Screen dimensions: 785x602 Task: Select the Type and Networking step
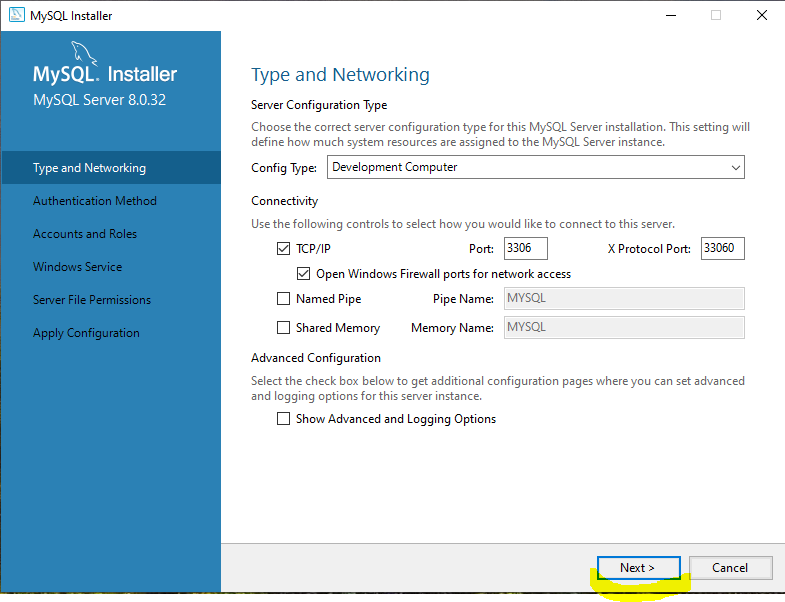click(x=111, y=168)
